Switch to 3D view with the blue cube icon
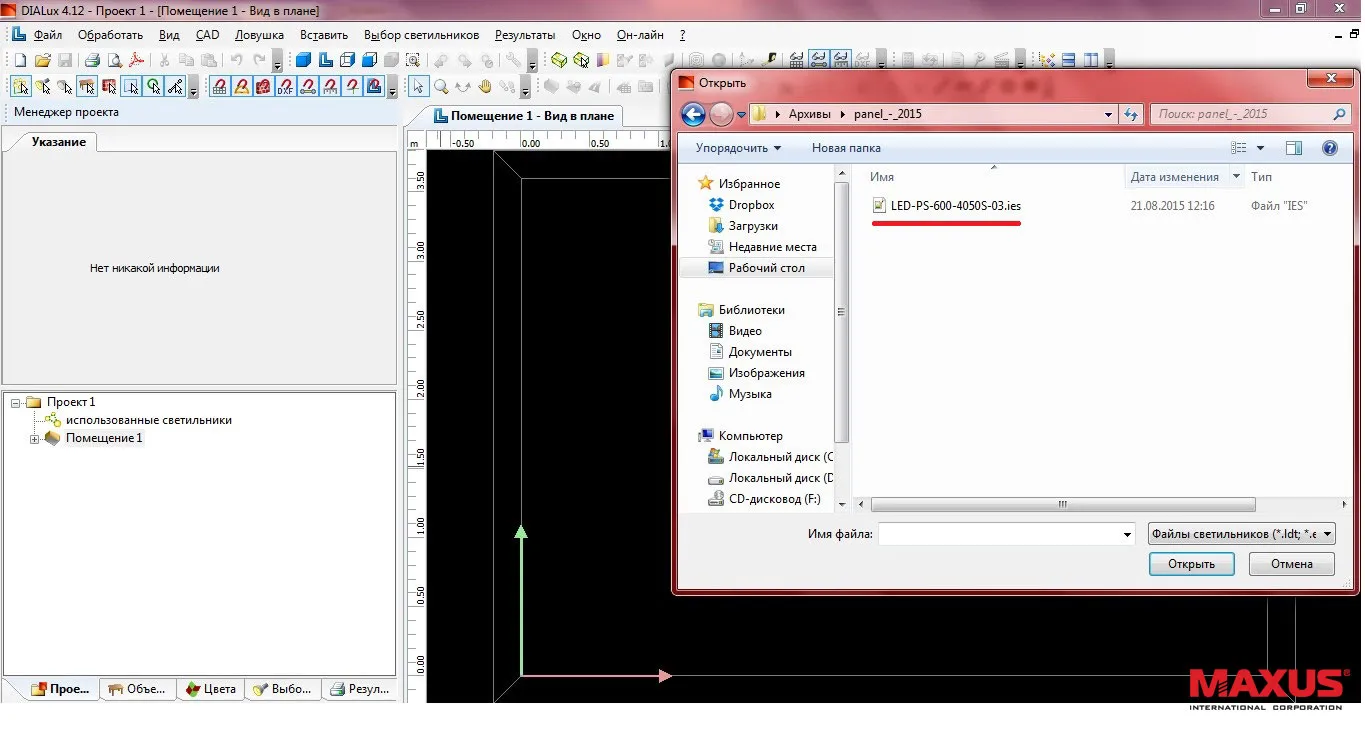This screenshot has width=1365, height=730. point(303,60)
